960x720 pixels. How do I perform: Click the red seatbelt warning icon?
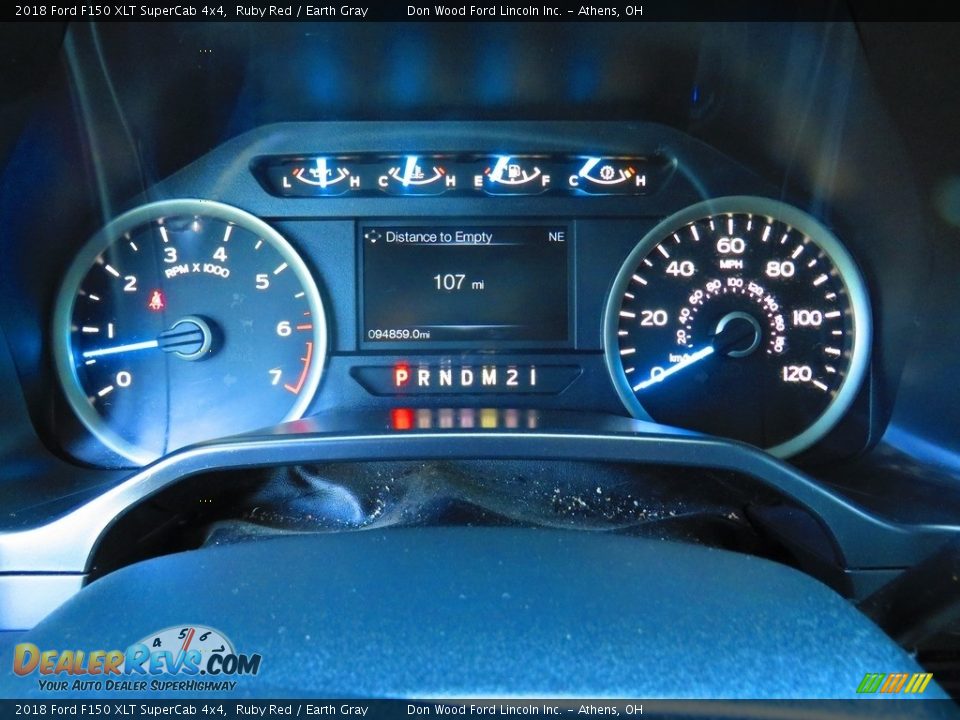[x=156, y=299]
